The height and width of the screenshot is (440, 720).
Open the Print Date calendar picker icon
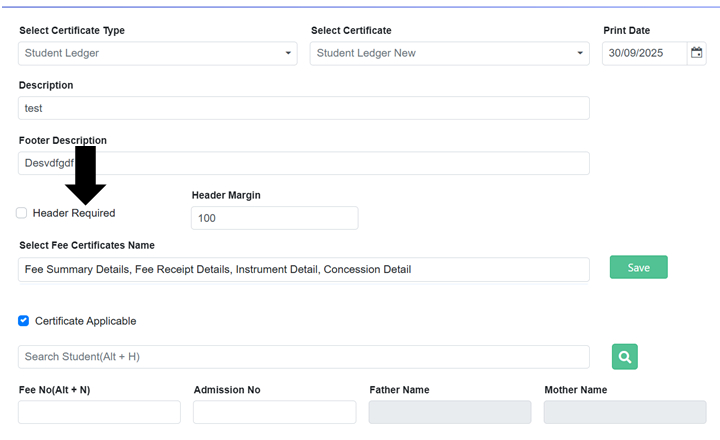697,53
